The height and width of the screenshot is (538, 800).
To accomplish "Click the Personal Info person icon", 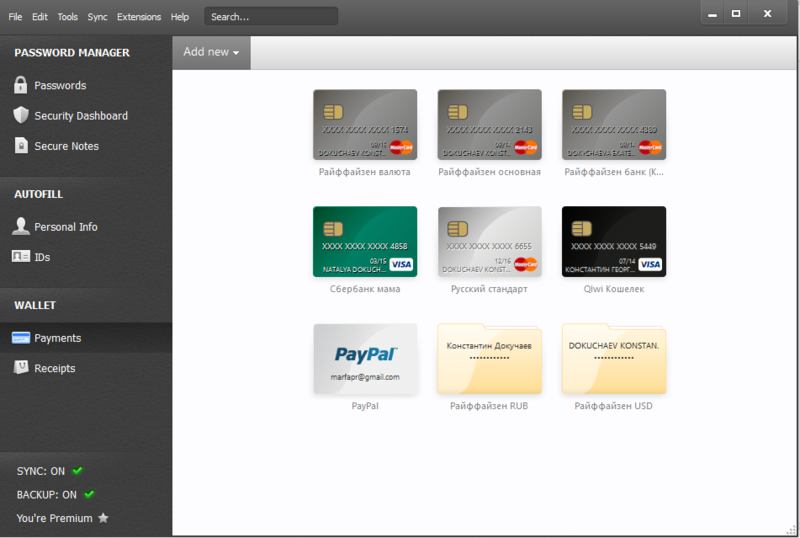I will (21, 226).
